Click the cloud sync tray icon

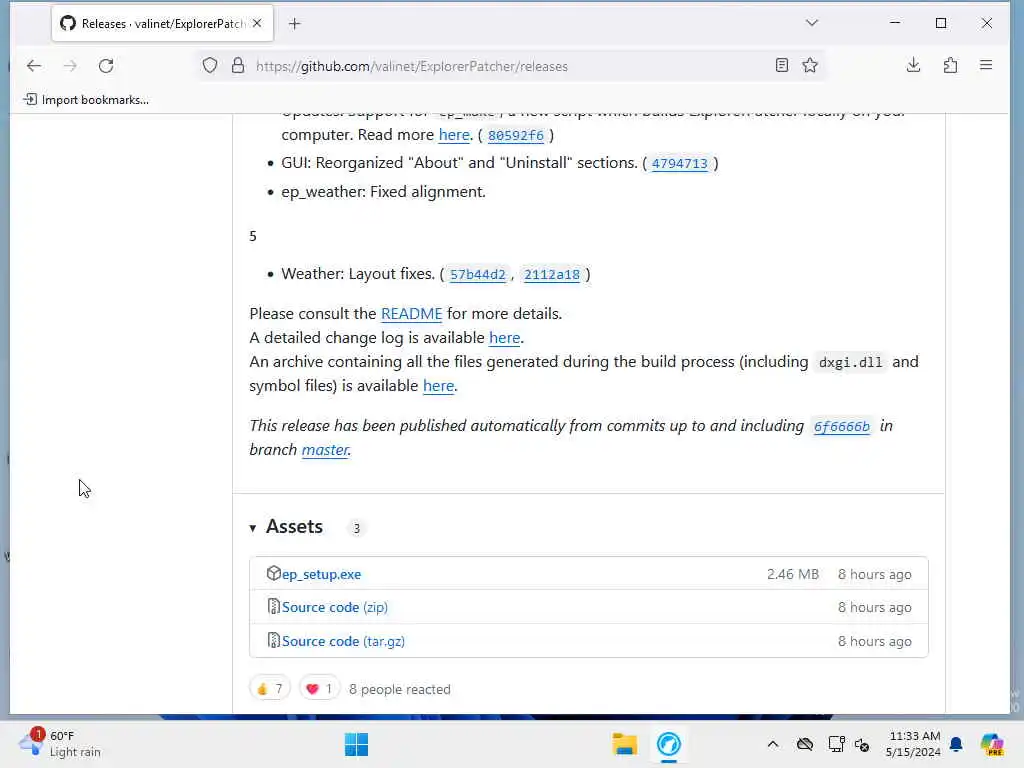tap(805, 744)
